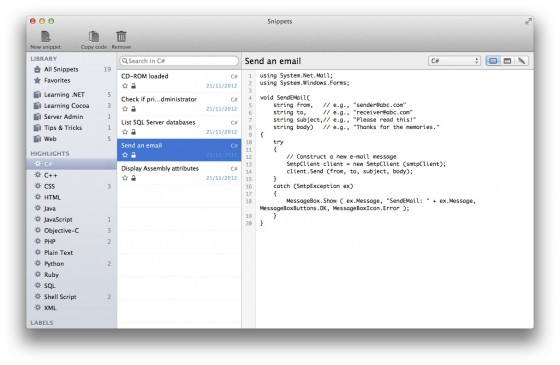Click code line 'using System.Net.Mail;'

(296, 76)
